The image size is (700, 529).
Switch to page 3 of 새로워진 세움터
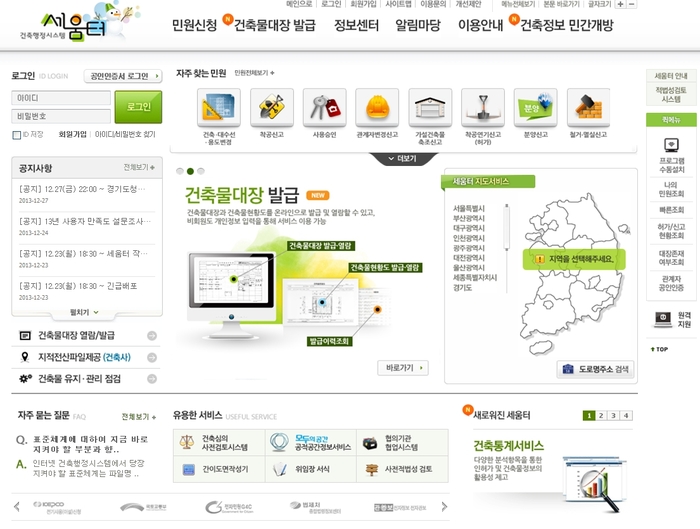pos(614,415)
